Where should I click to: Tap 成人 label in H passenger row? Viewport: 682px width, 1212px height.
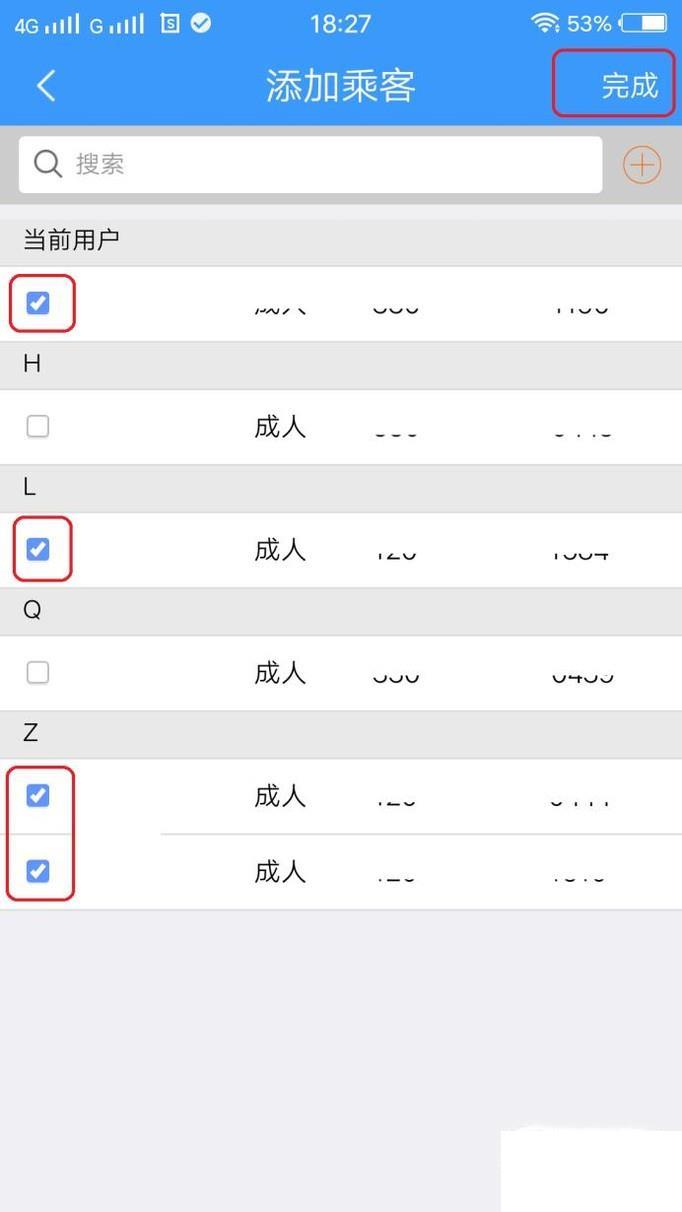coord(280,427)
